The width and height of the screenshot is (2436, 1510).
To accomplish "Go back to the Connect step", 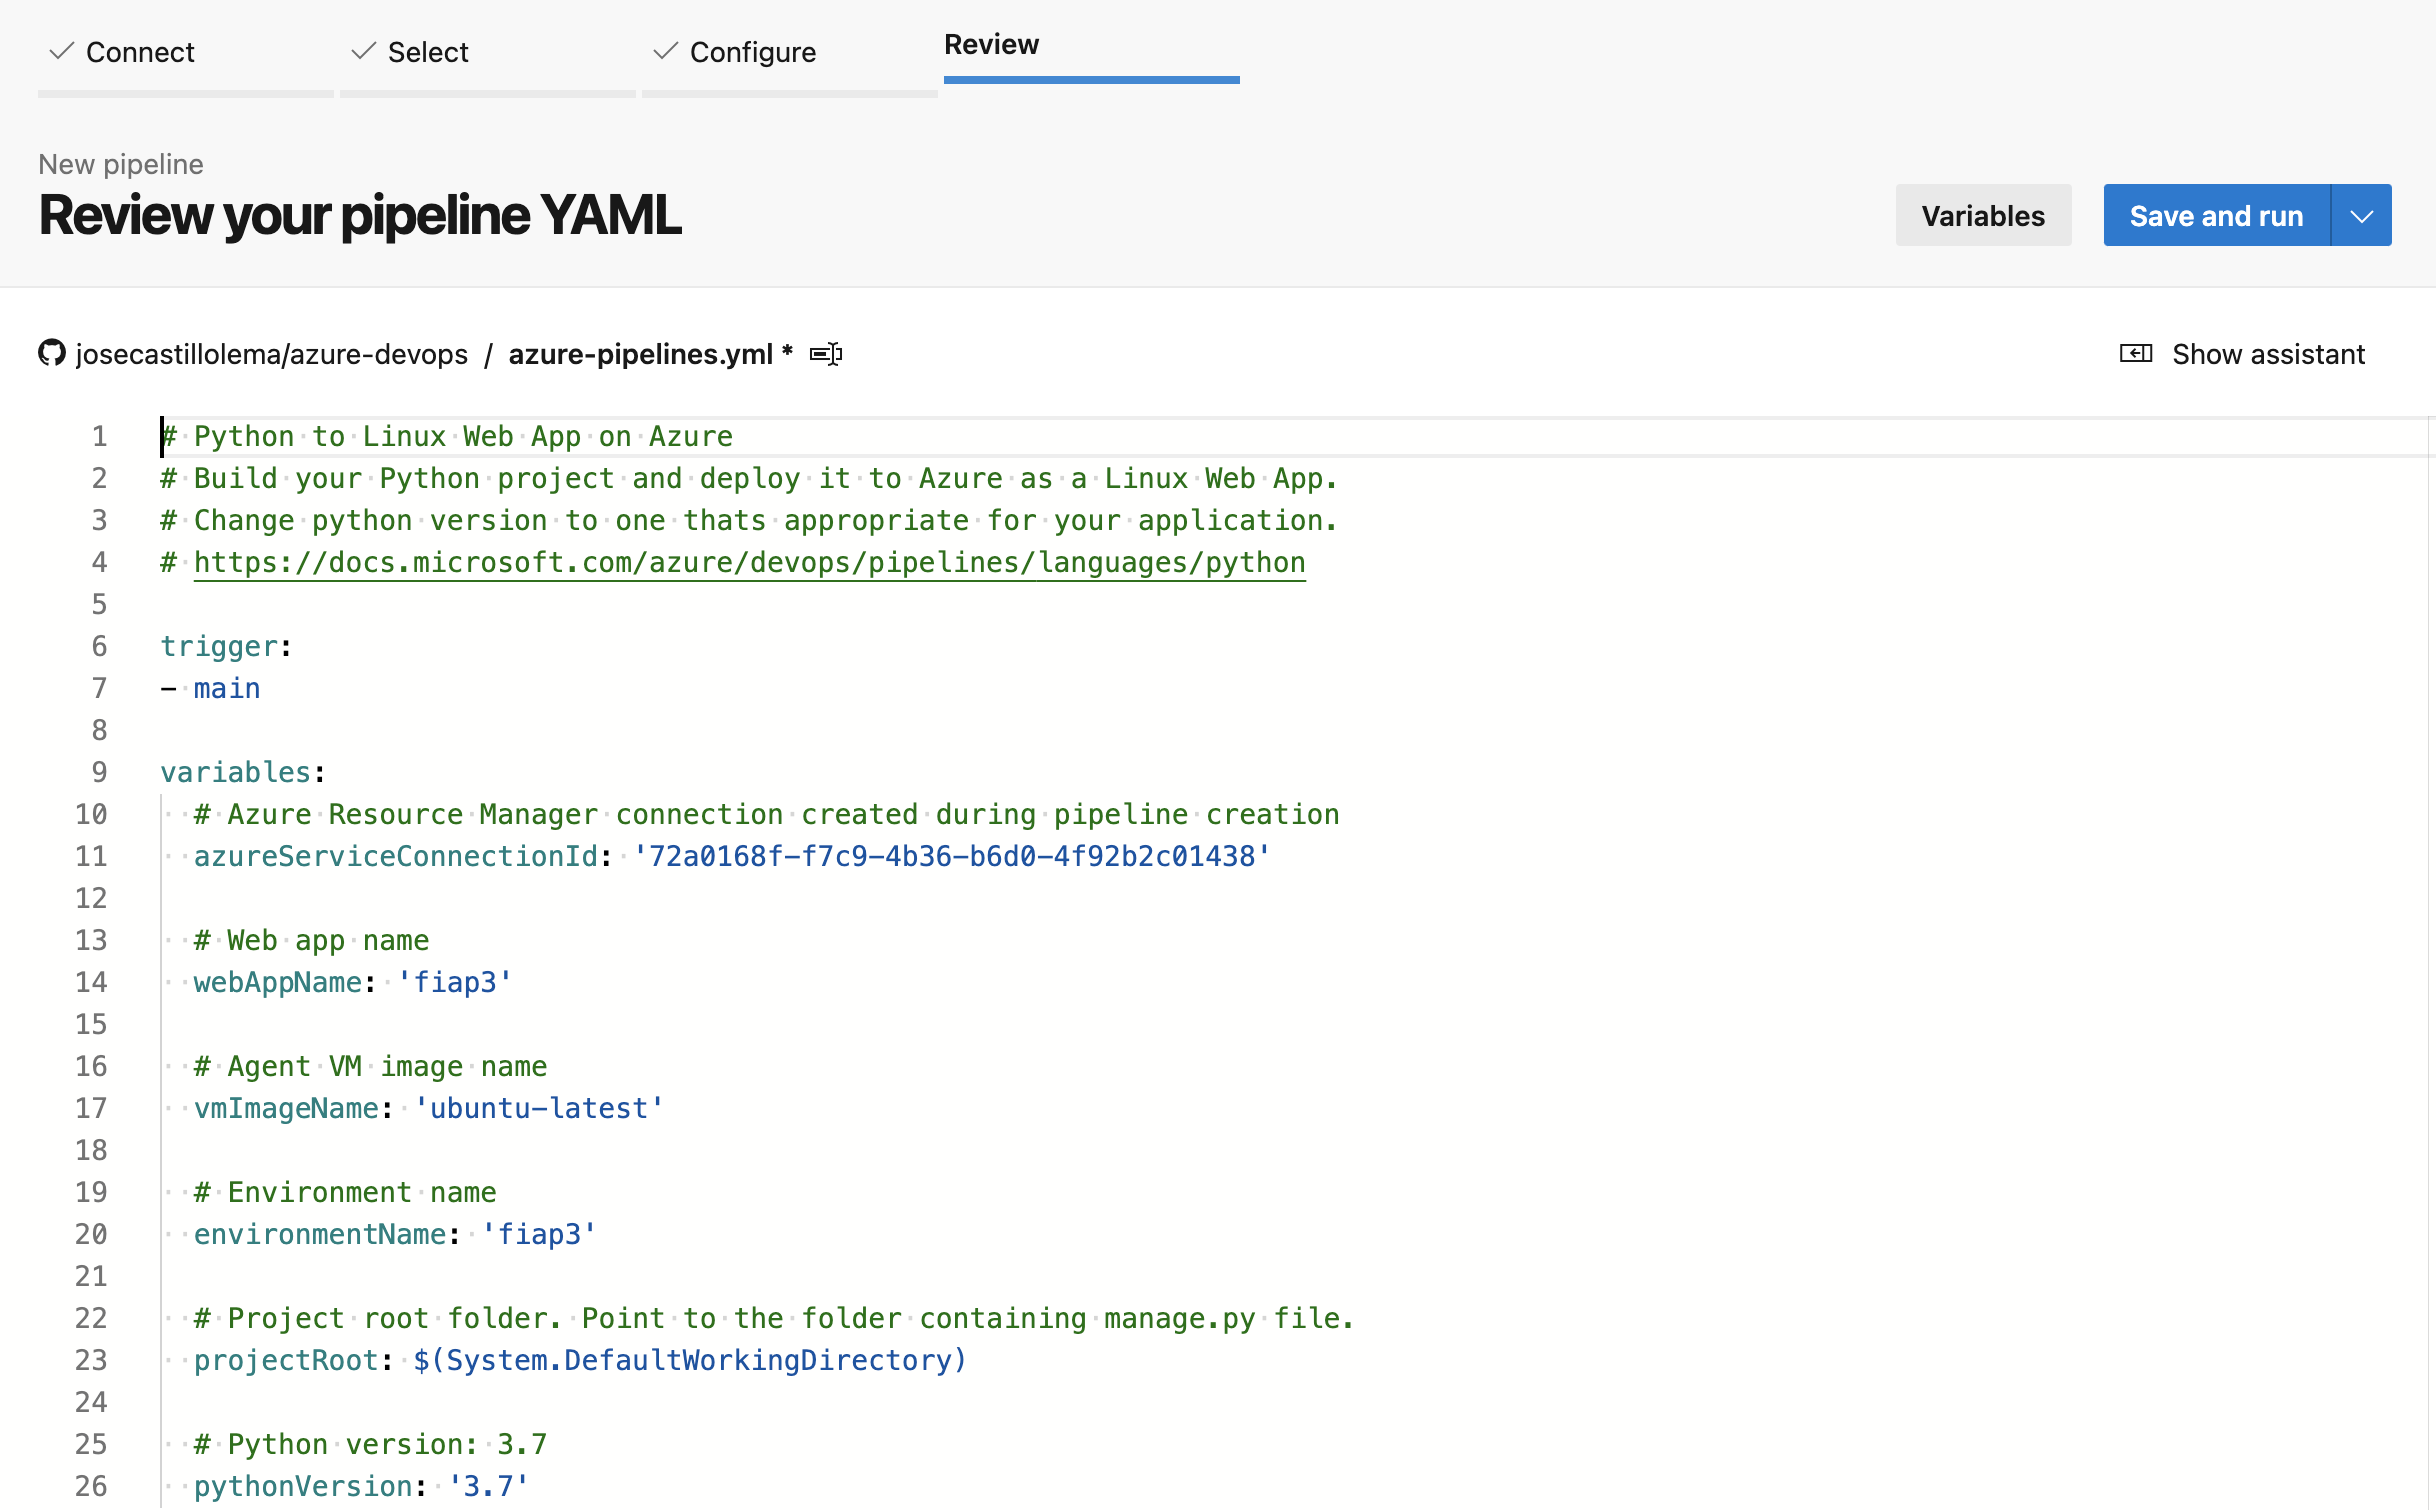I will click(x=140, y=52).
